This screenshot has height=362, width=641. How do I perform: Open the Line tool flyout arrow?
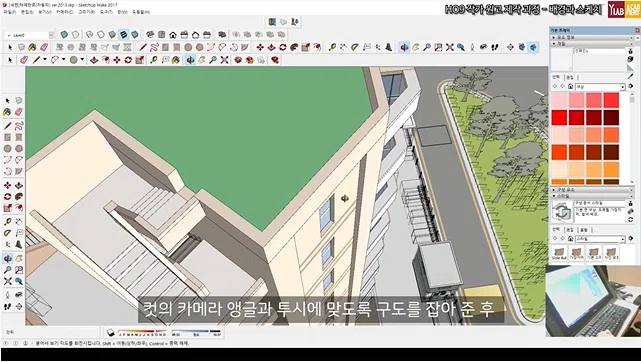(45, 60)
